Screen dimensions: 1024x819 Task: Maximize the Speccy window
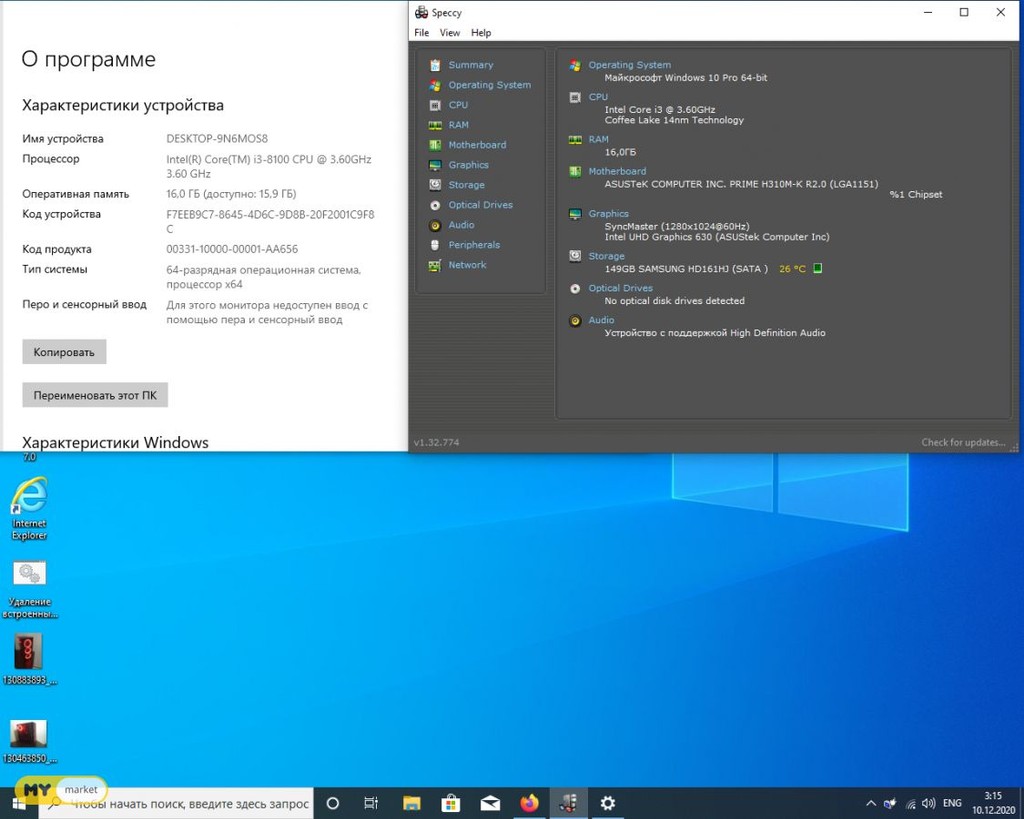(x=964, y=12)
